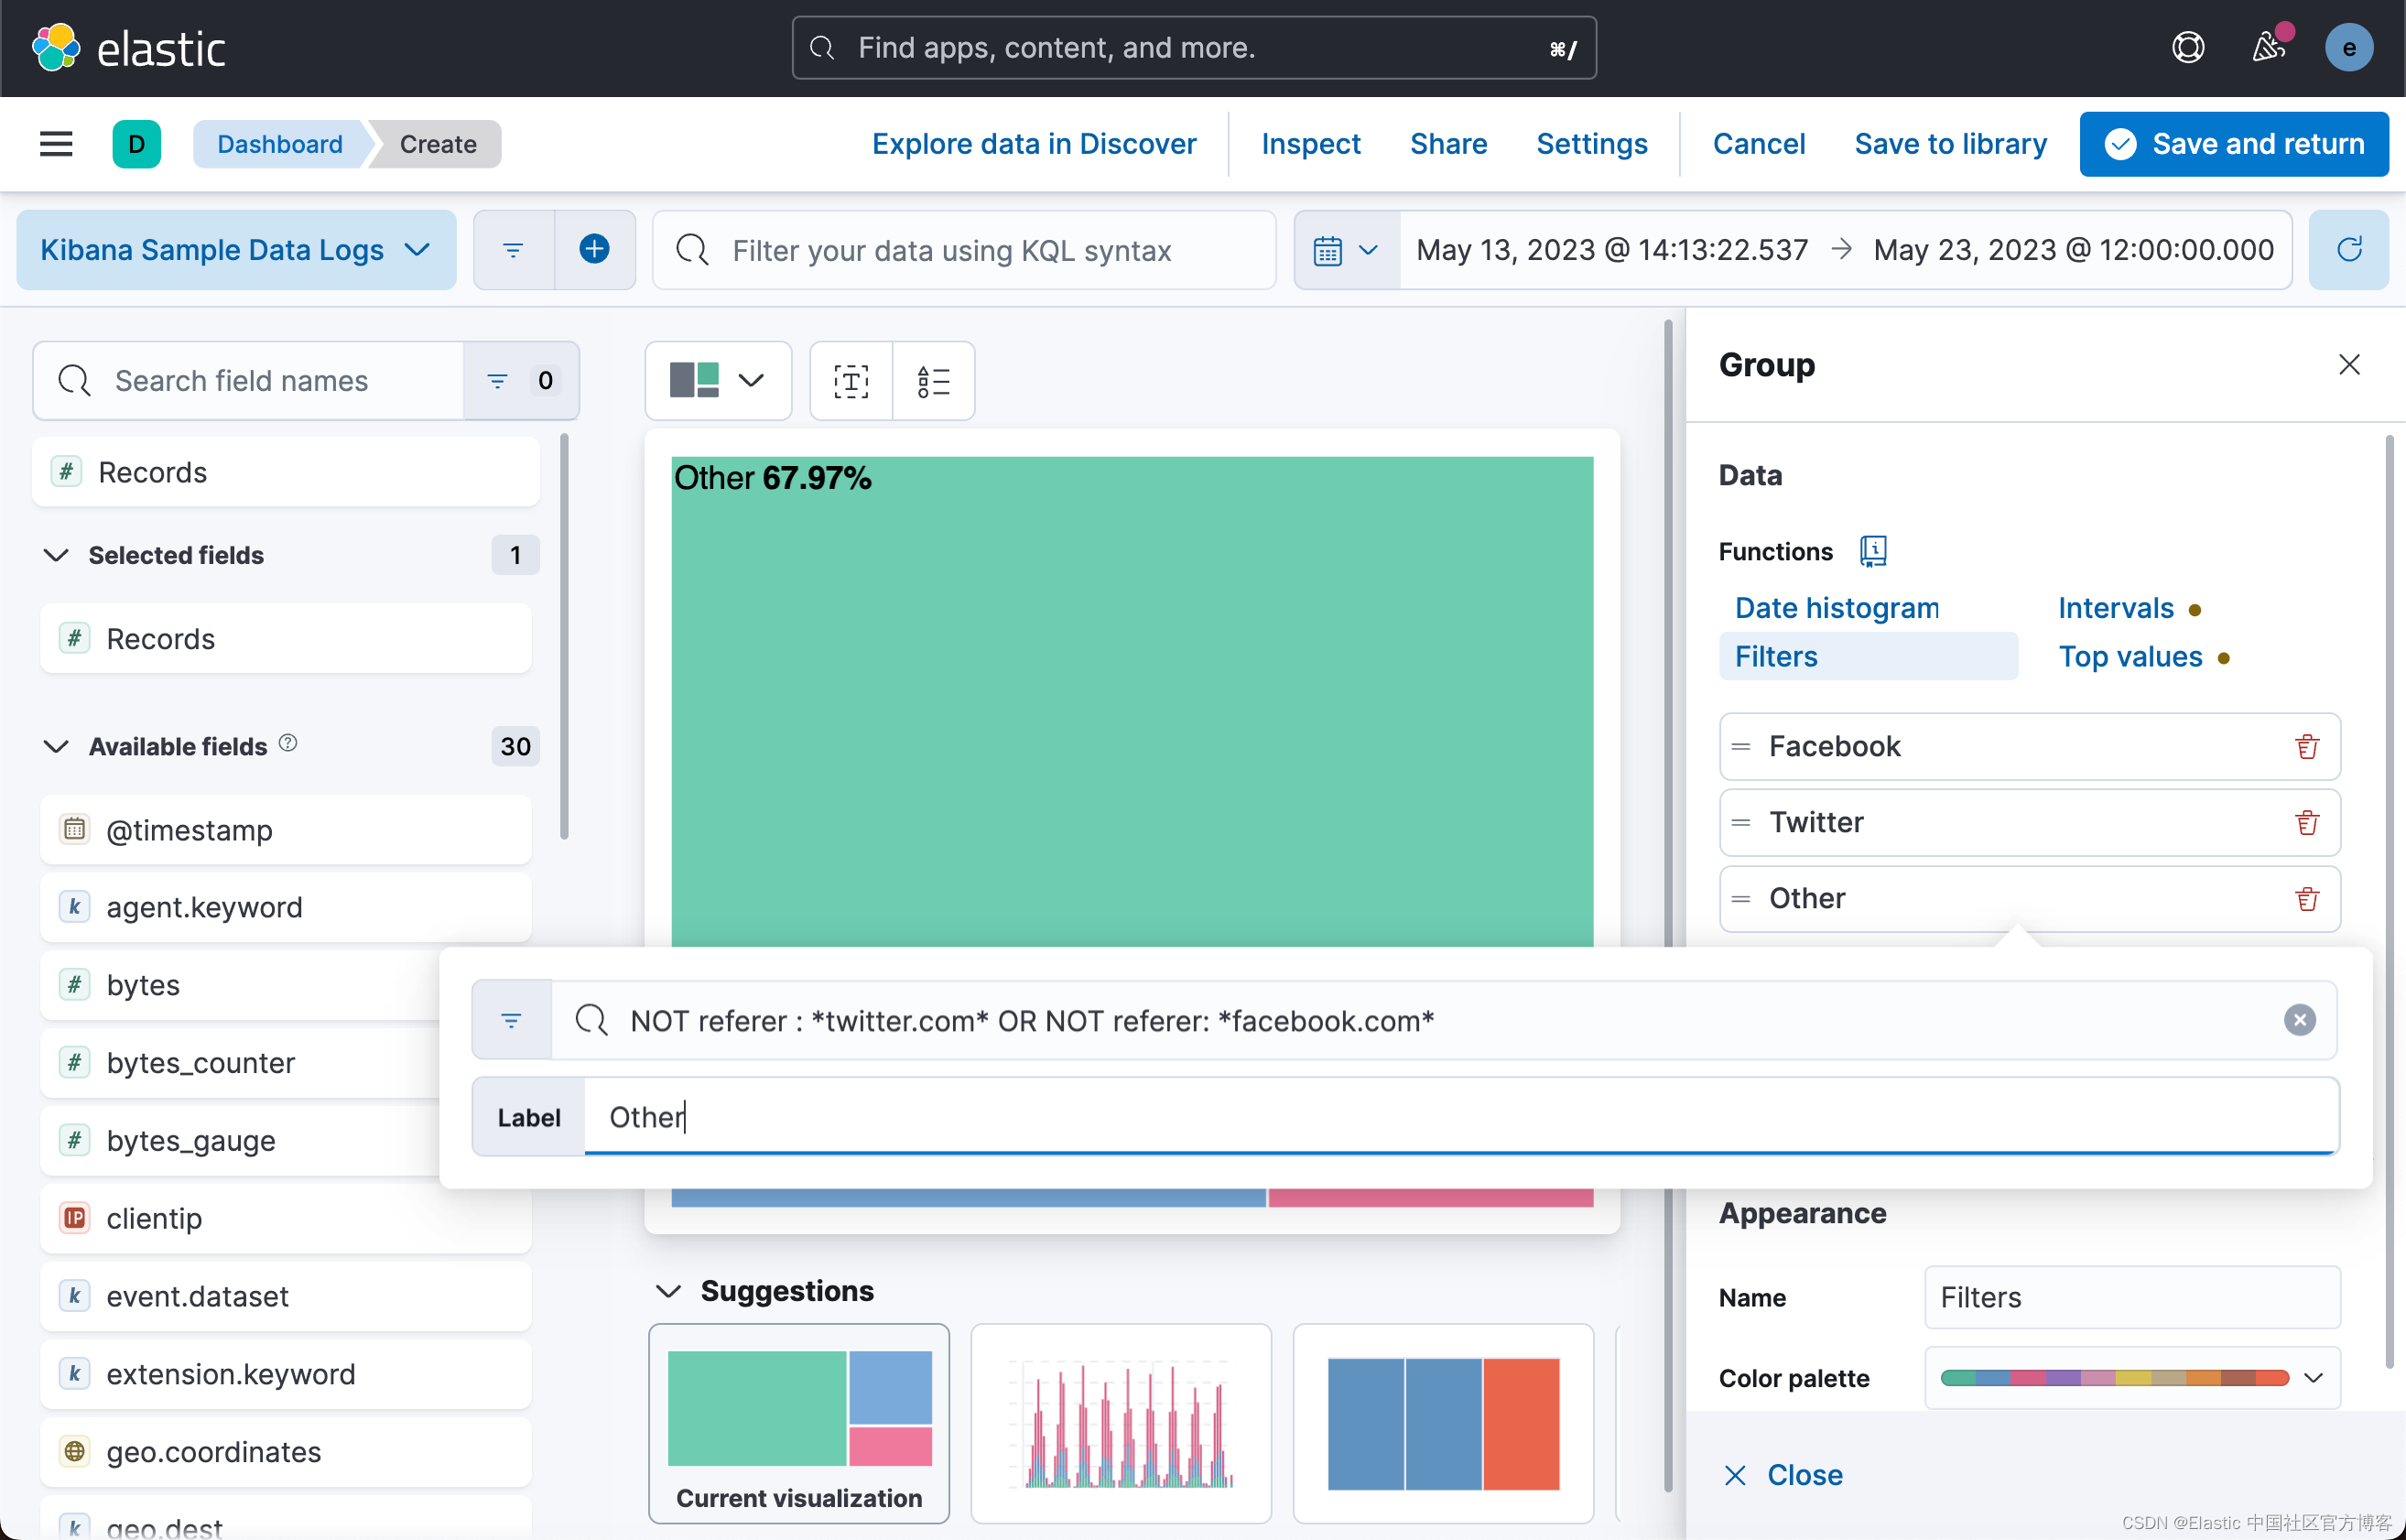Click Save to library
This screenshot has height=1540, width=2406.
1950,144
